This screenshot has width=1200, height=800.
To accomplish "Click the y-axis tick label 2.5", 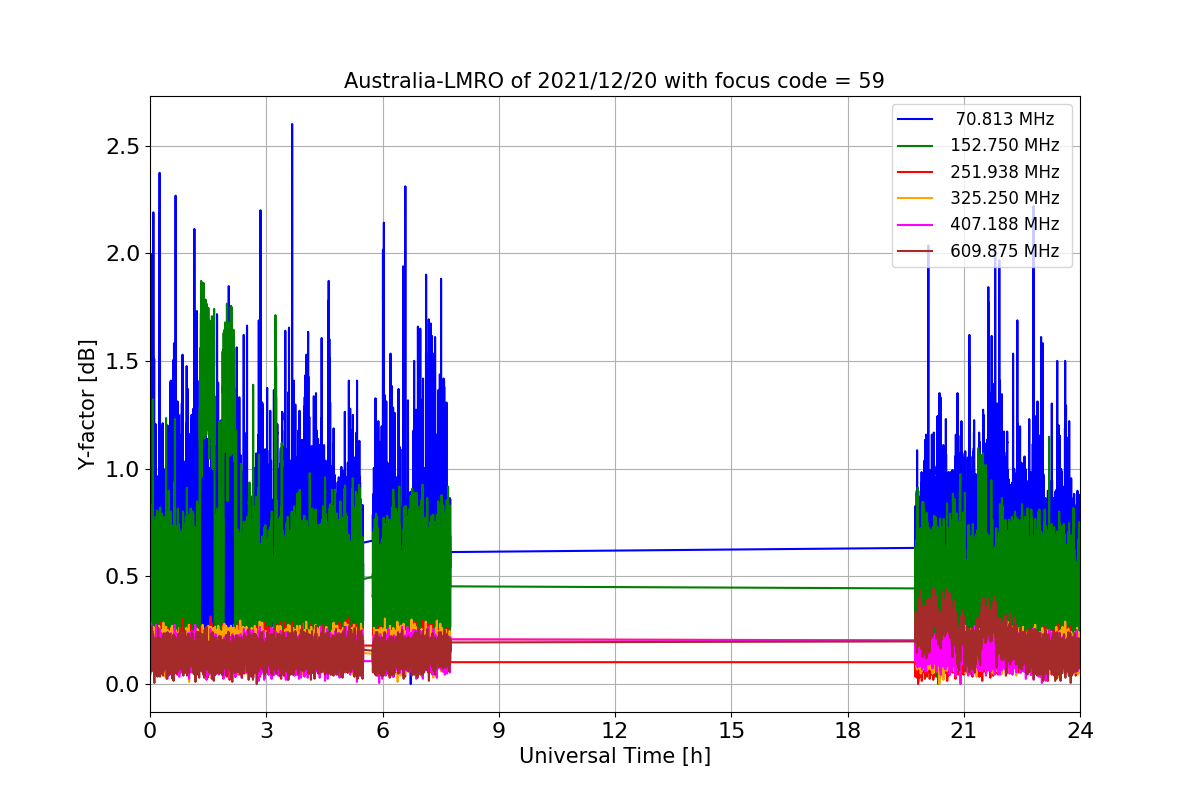I will (x=122, y=146).
